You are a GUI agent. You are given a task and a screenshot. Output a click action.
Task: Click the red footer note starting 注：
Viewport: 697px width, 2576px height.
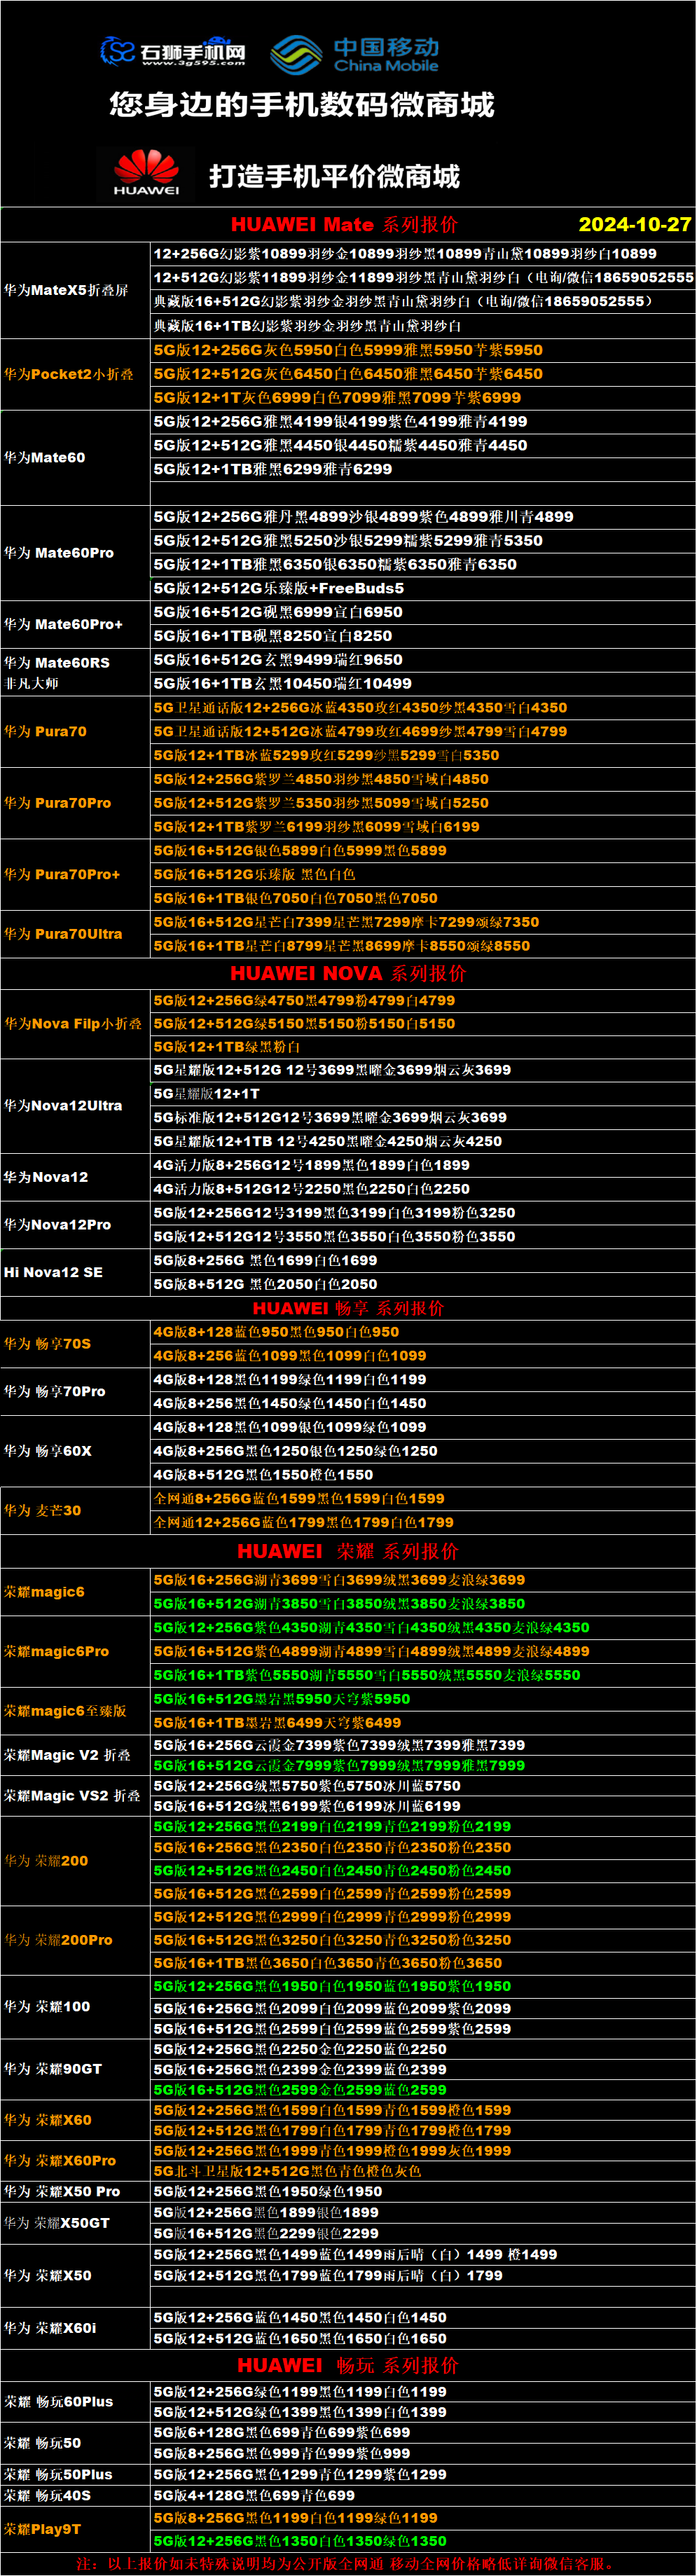(x=346, y=2564)
